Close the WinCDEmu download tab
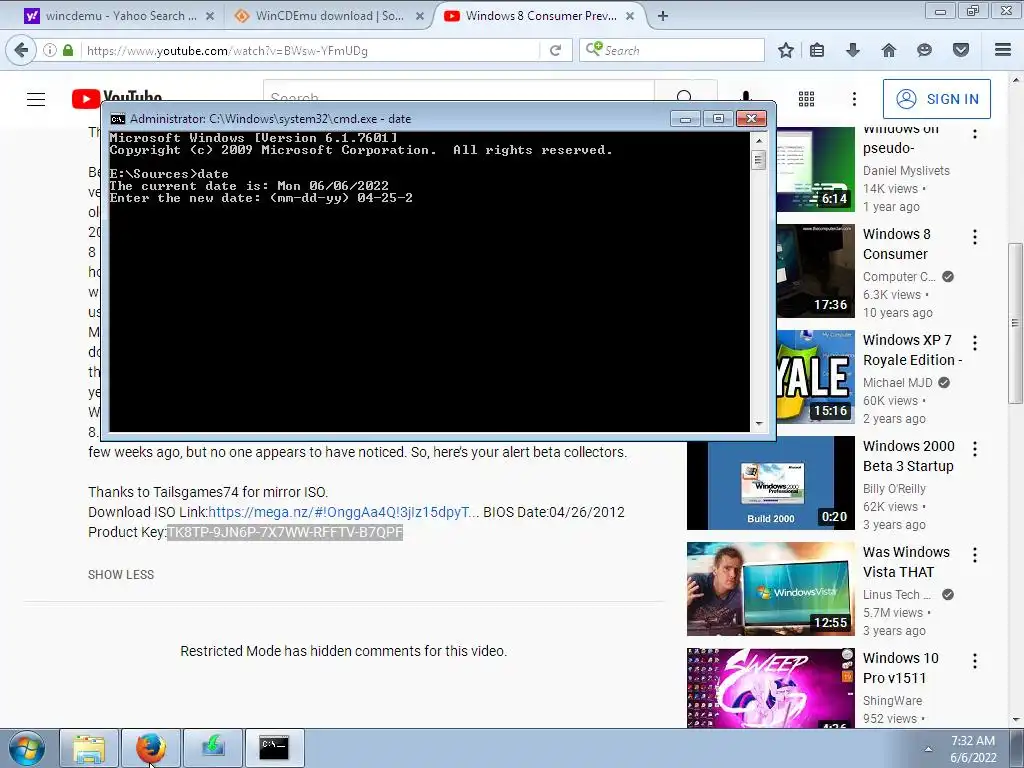 pos(420,16)
